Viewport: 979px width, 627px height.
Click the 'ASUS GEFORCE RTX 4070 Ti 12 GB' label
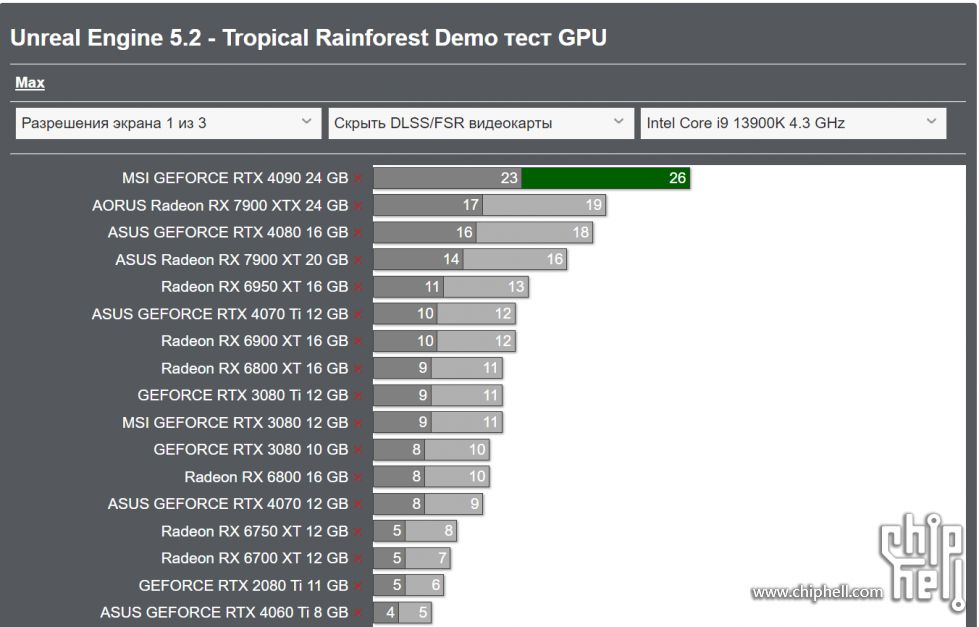click(x=220, y=314)
